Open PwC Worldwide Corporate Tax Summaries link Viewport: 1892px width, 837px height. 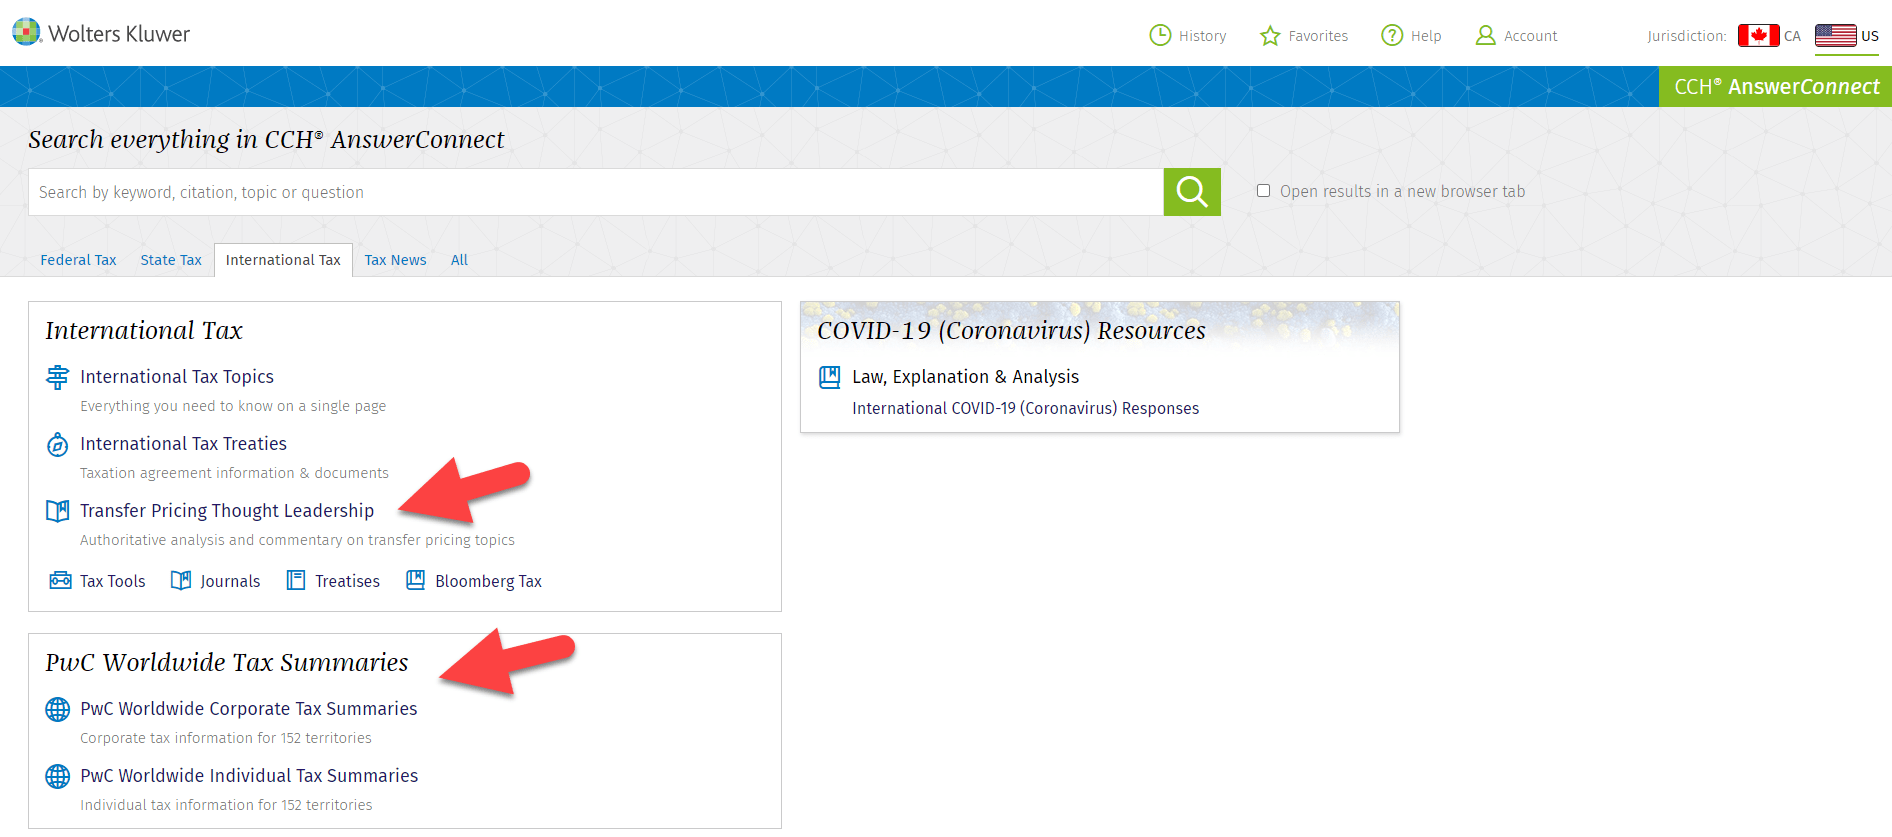[x=249, y=709]
